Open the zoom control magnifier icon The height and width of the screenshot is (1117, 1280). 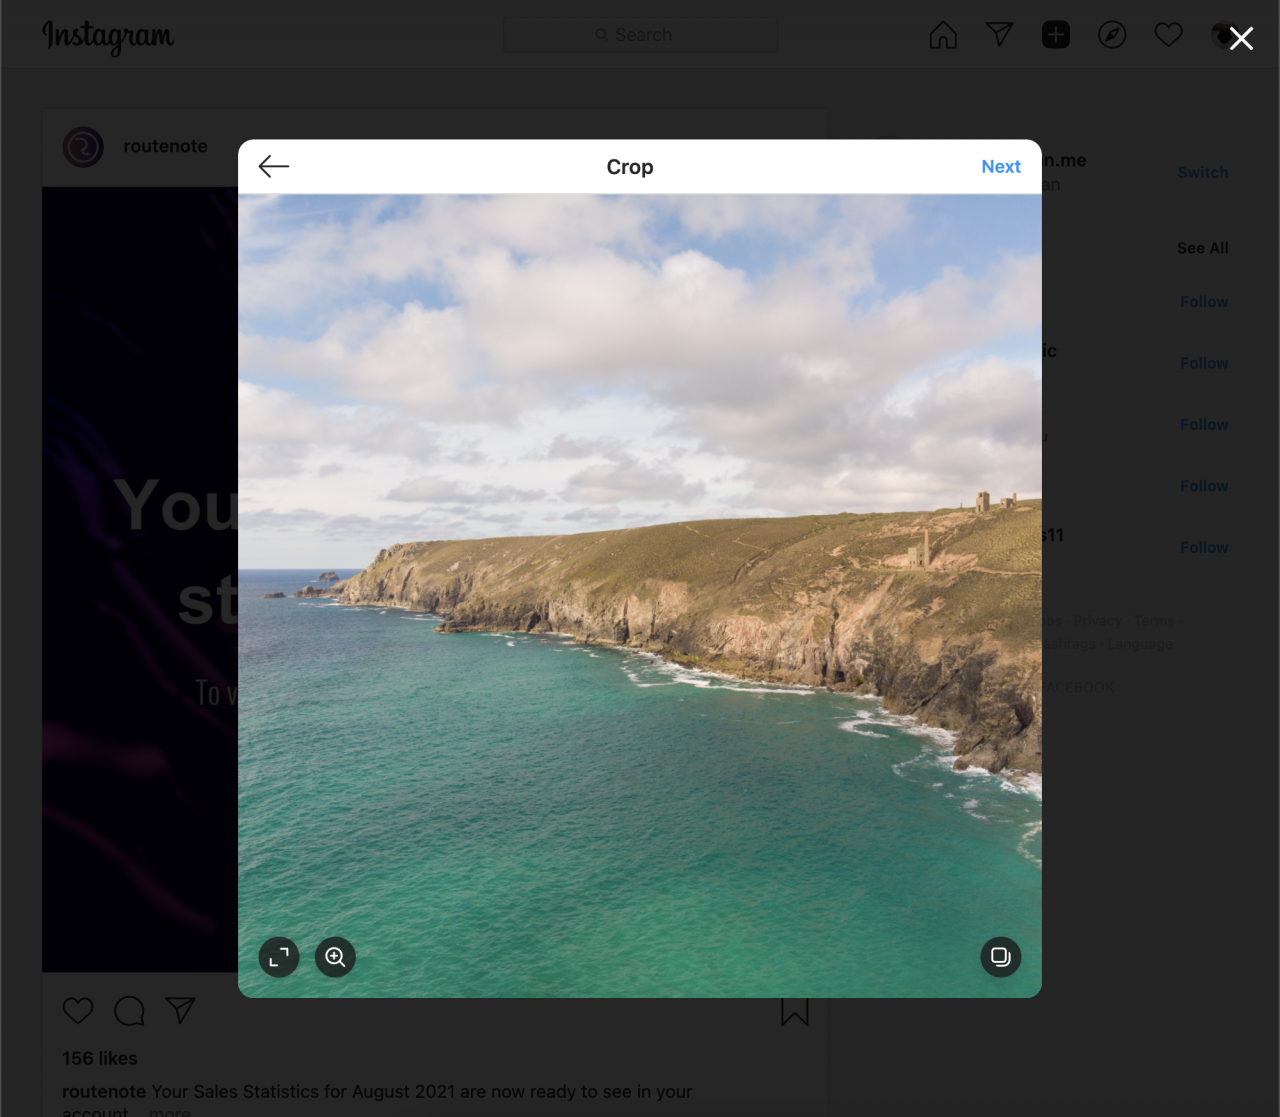335,956
